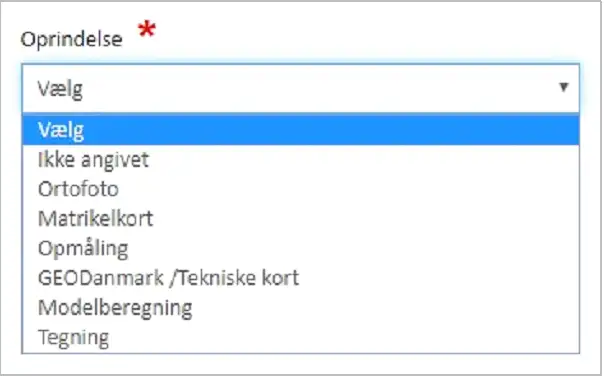Choose Tegning at the list bottom
This screenshot has width=604, height=377.
pyautogui.click(x=300, y=337)
